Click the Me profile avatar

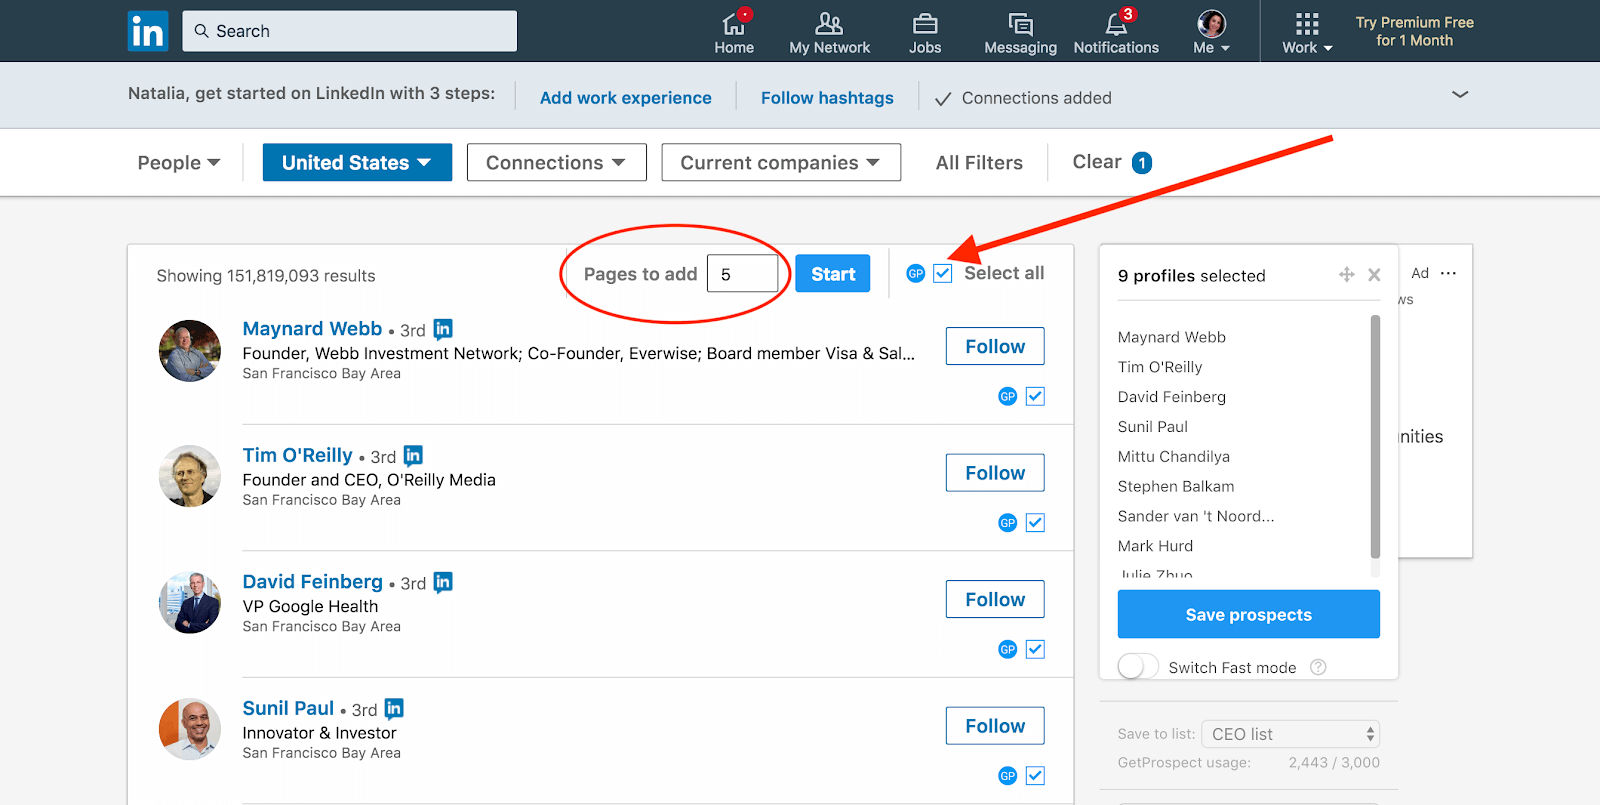pos(1211,23)
